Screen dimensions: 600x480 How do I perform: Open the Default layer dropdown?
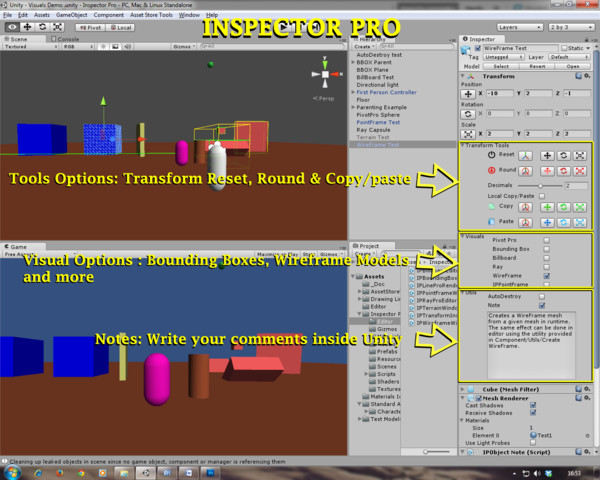coord(569,57)
